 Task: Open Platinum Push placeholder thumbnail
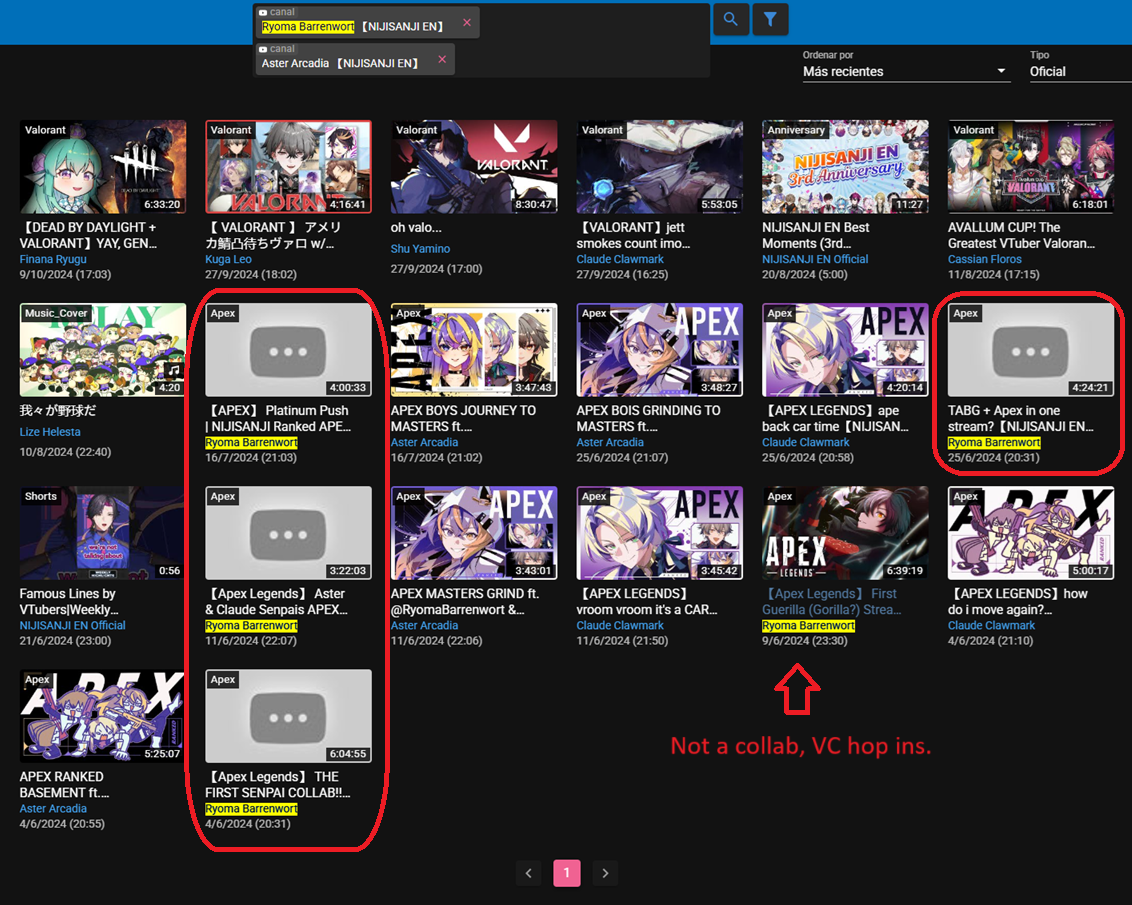tap(288, 350)
